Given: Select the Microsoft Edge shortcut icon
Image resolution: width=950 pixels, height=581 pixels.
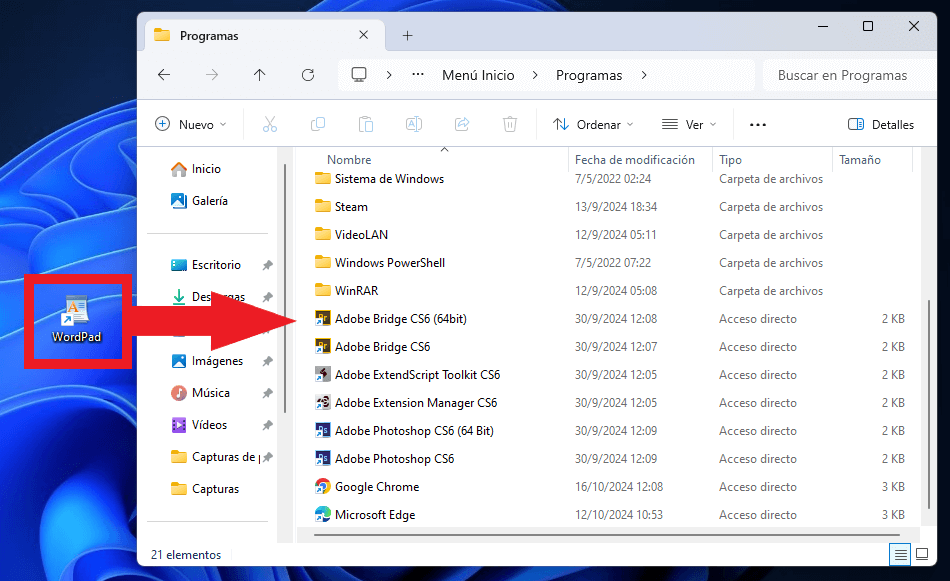Looking at the screenshot, I should point(322,514).
